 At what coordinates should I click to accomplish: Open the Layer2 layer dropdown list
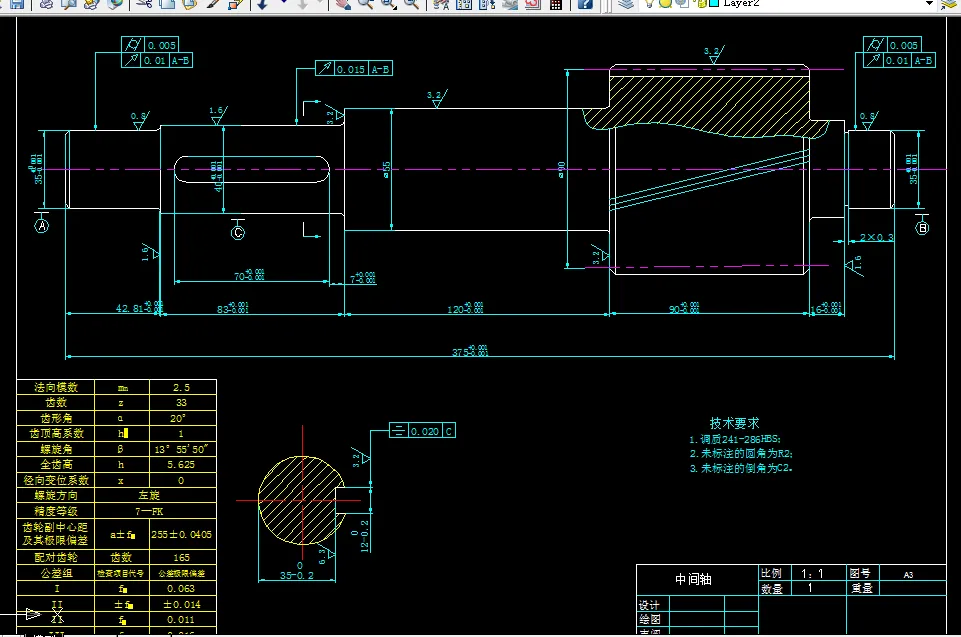[x=929, y=3]
